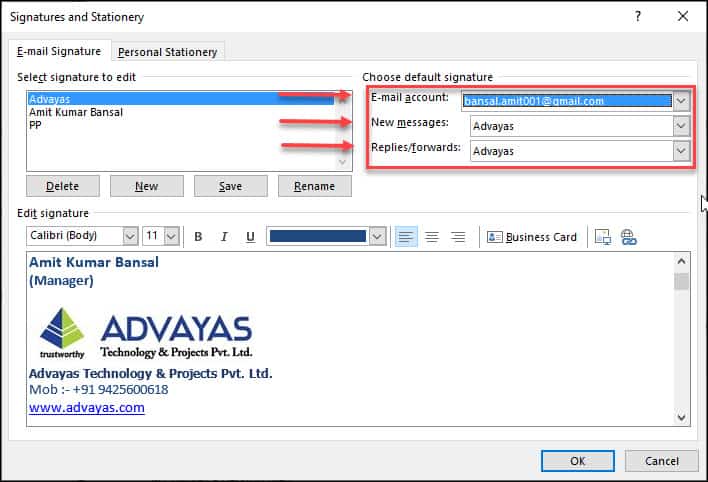This screenshot has height=482, width=708.
Task: Open the E-mail account dropdown
Action: pos(681,101)
